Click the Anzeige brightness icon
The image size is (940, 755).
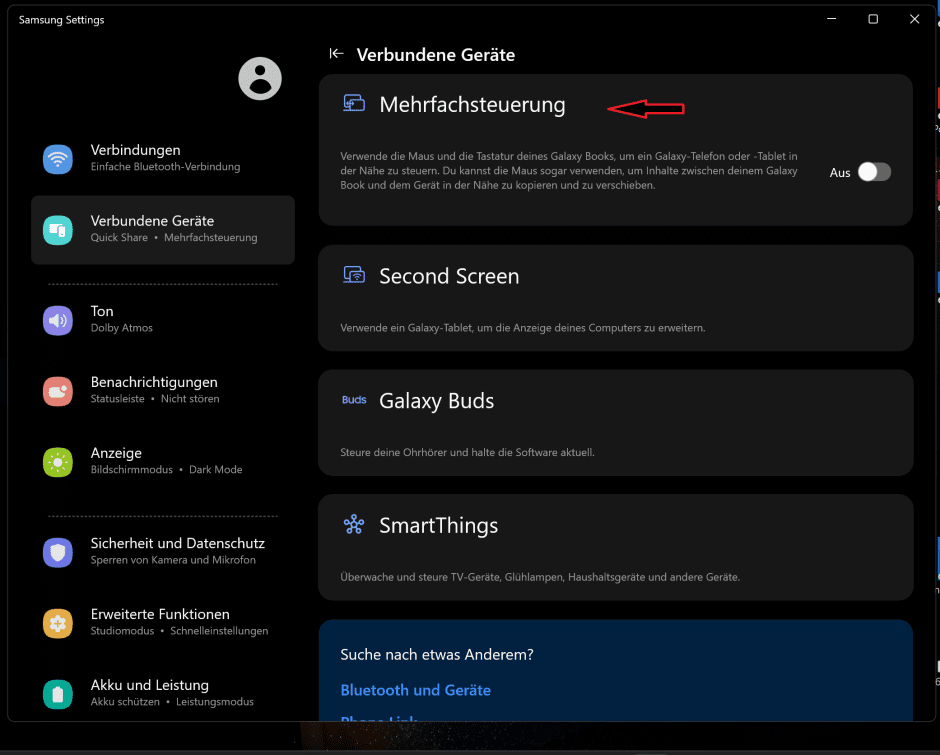pyautogui.click(x=58, y=462)
